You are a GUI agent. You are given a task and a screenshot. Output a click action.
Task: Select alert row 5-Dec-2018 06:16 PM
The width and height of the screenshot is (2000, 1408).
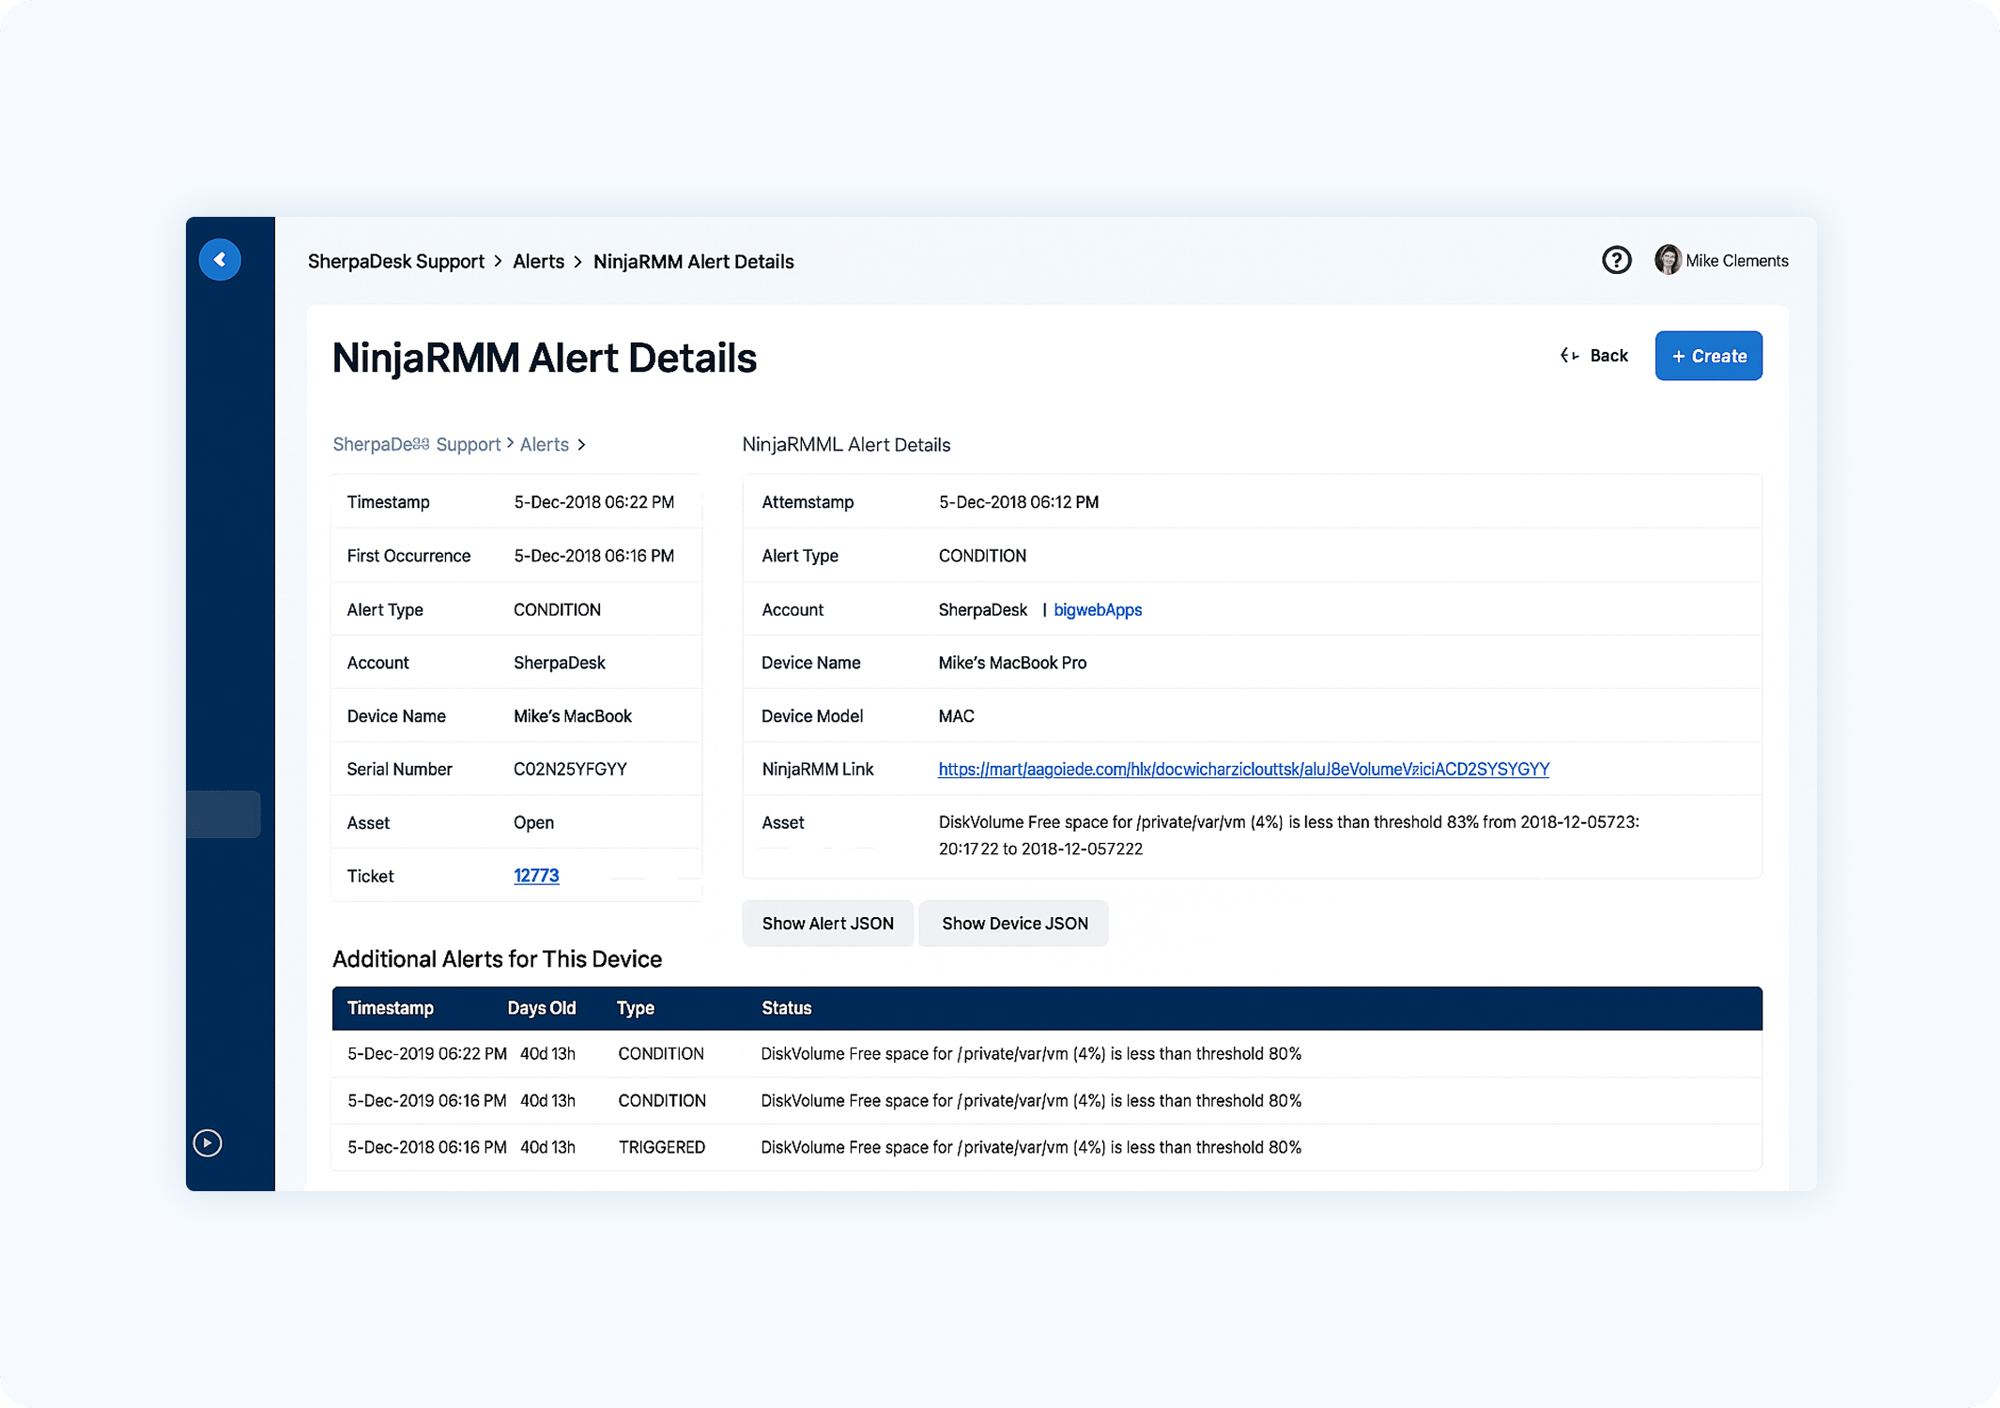click(1047, 1147)
